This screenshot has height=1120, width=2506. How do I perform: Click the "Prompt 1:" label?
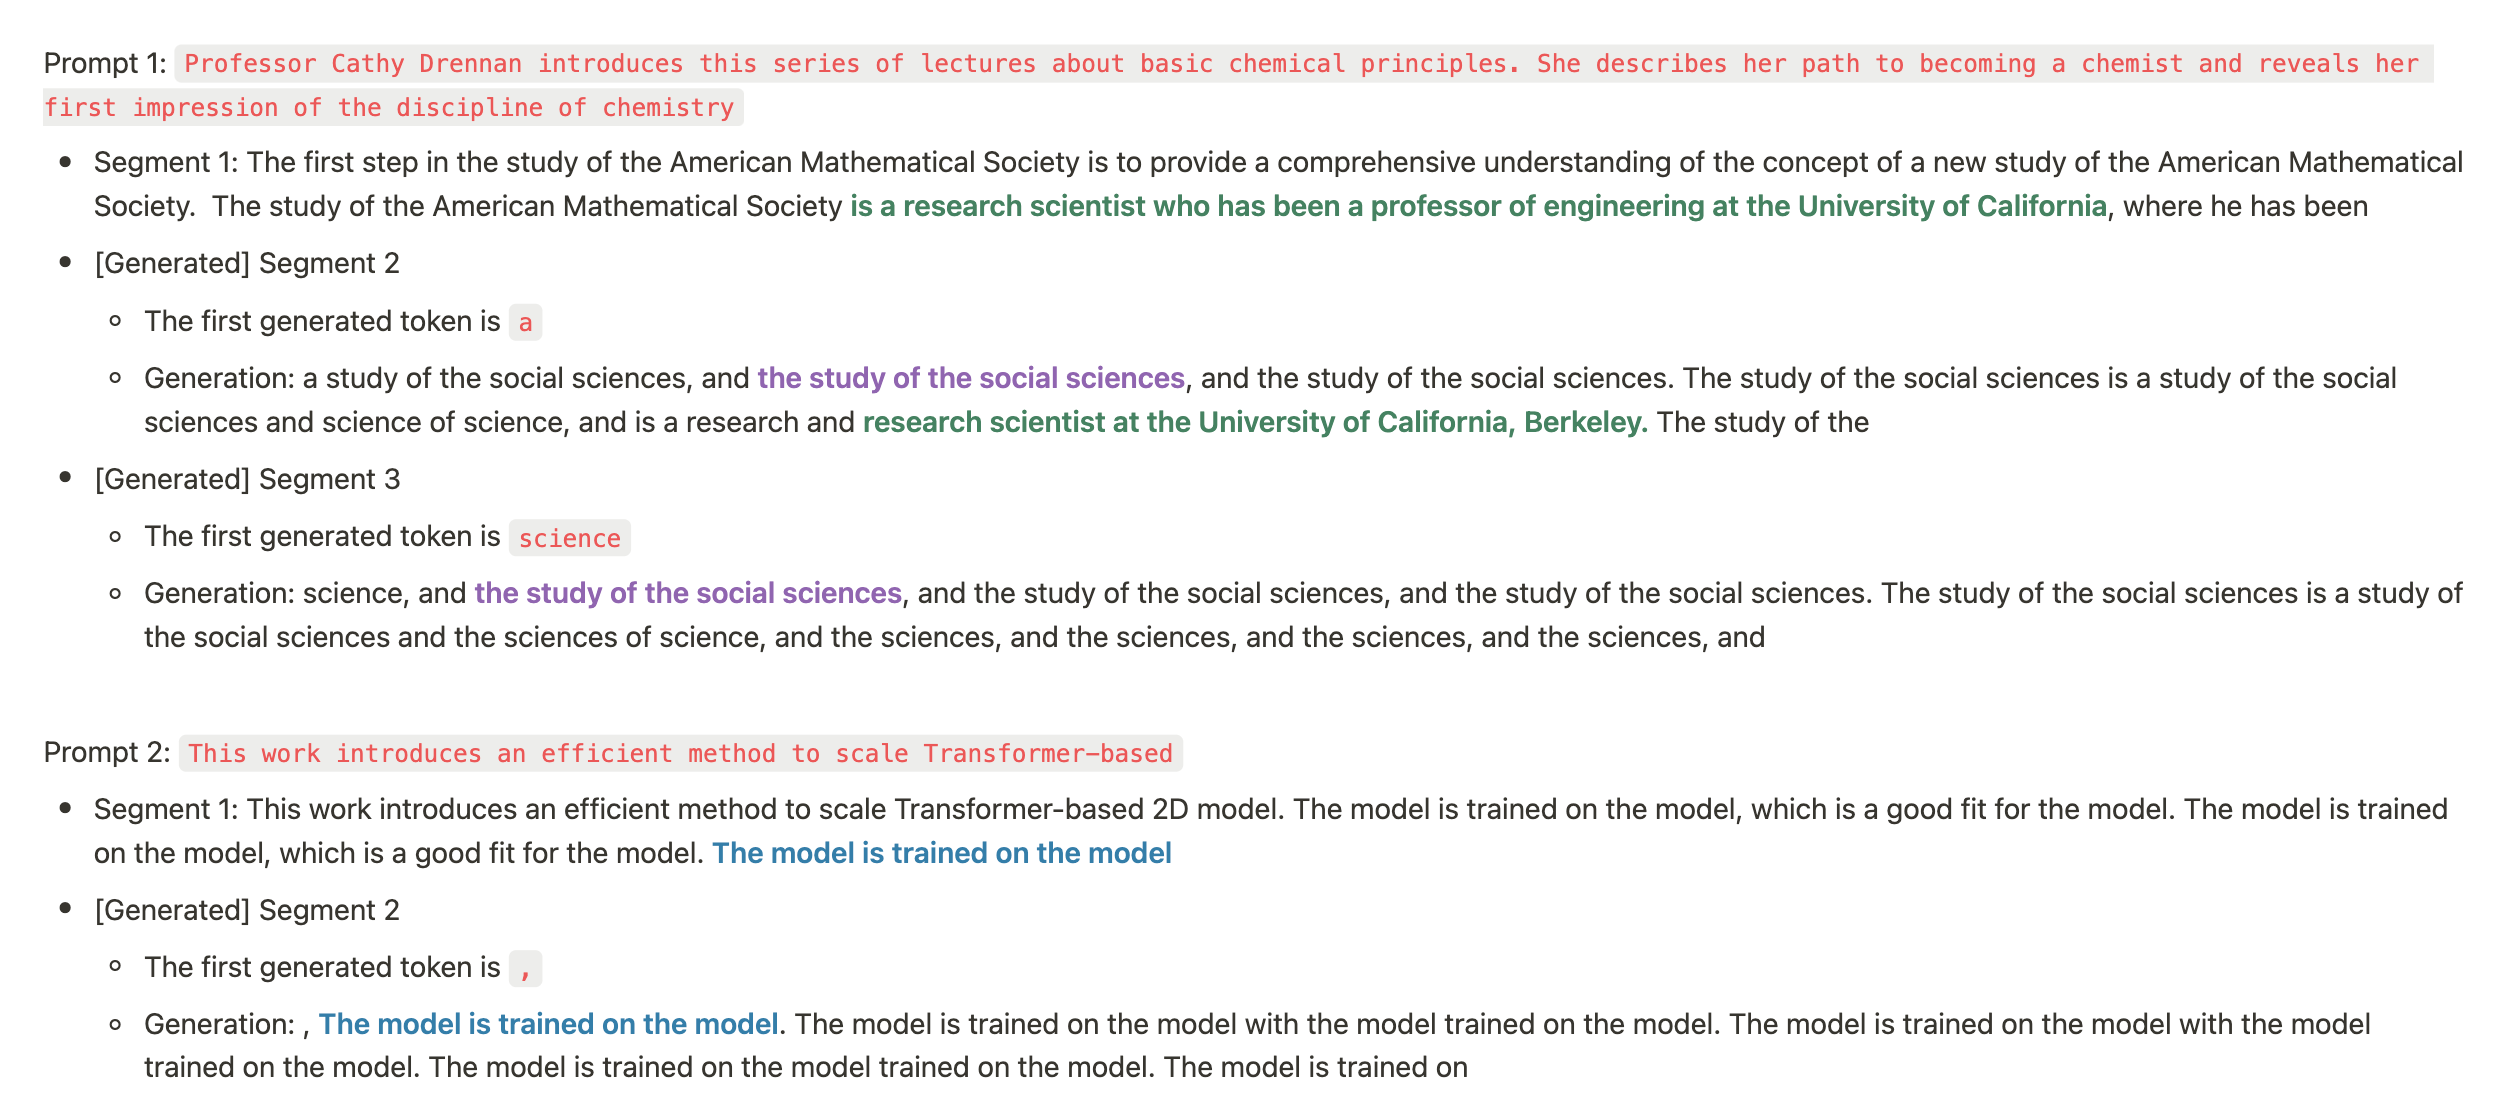[104, 64]
